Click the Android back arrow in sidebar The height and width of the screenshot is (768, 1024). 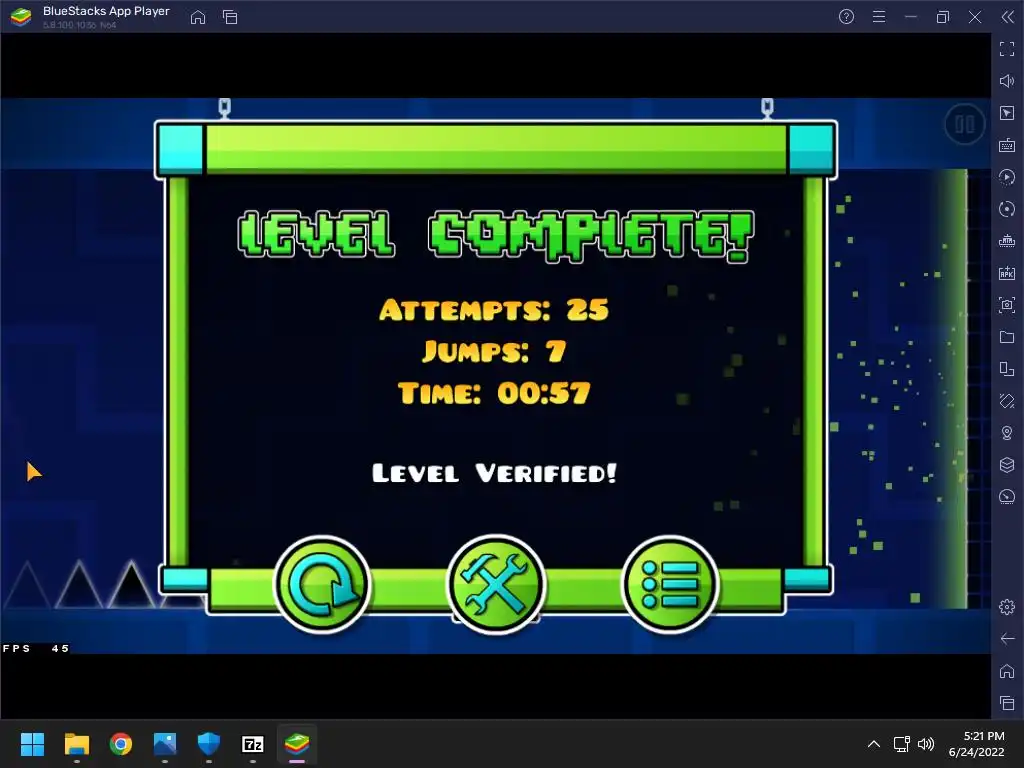1007,639
